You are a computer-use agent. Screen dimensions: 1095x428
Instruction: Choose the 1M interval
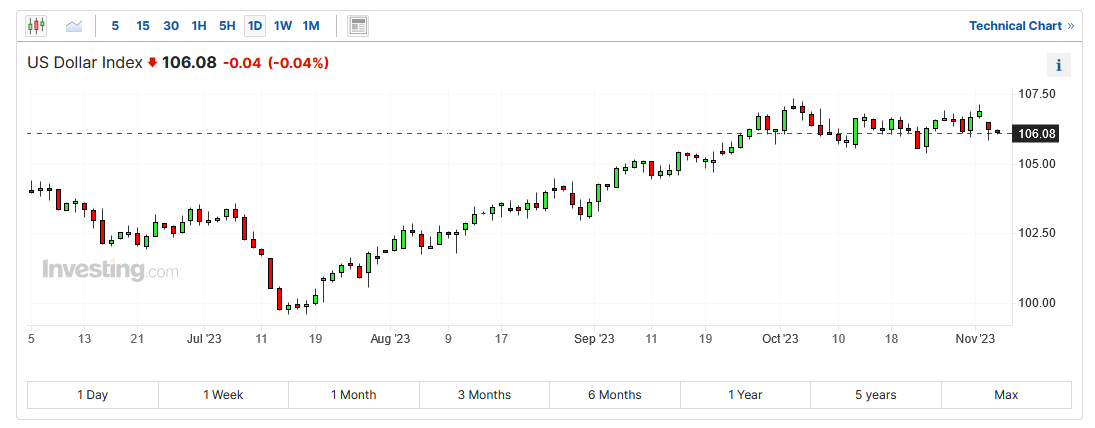tap(311, 25)
